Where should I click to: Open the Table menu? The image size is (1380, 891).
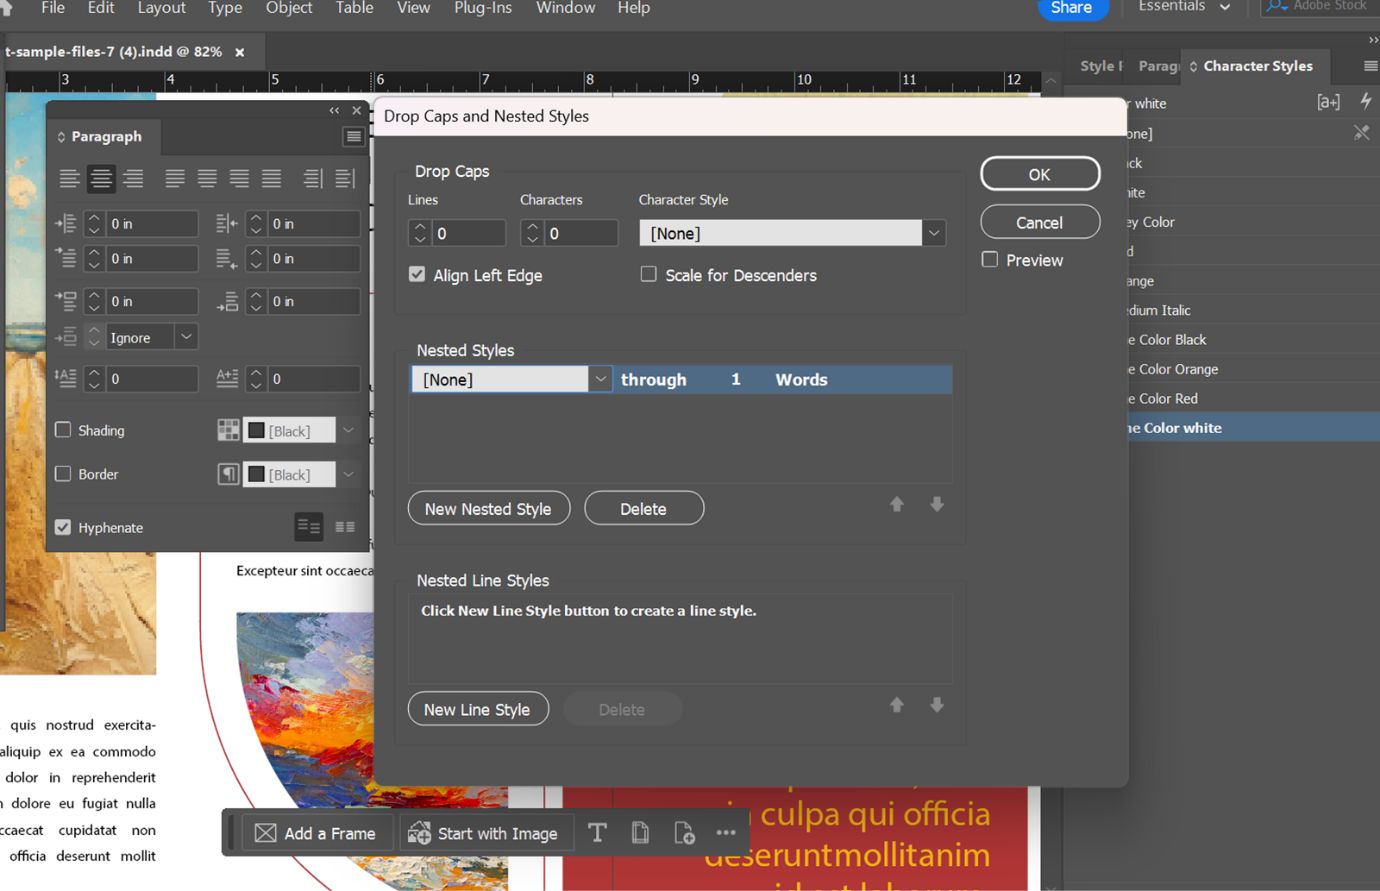[354, 8]
